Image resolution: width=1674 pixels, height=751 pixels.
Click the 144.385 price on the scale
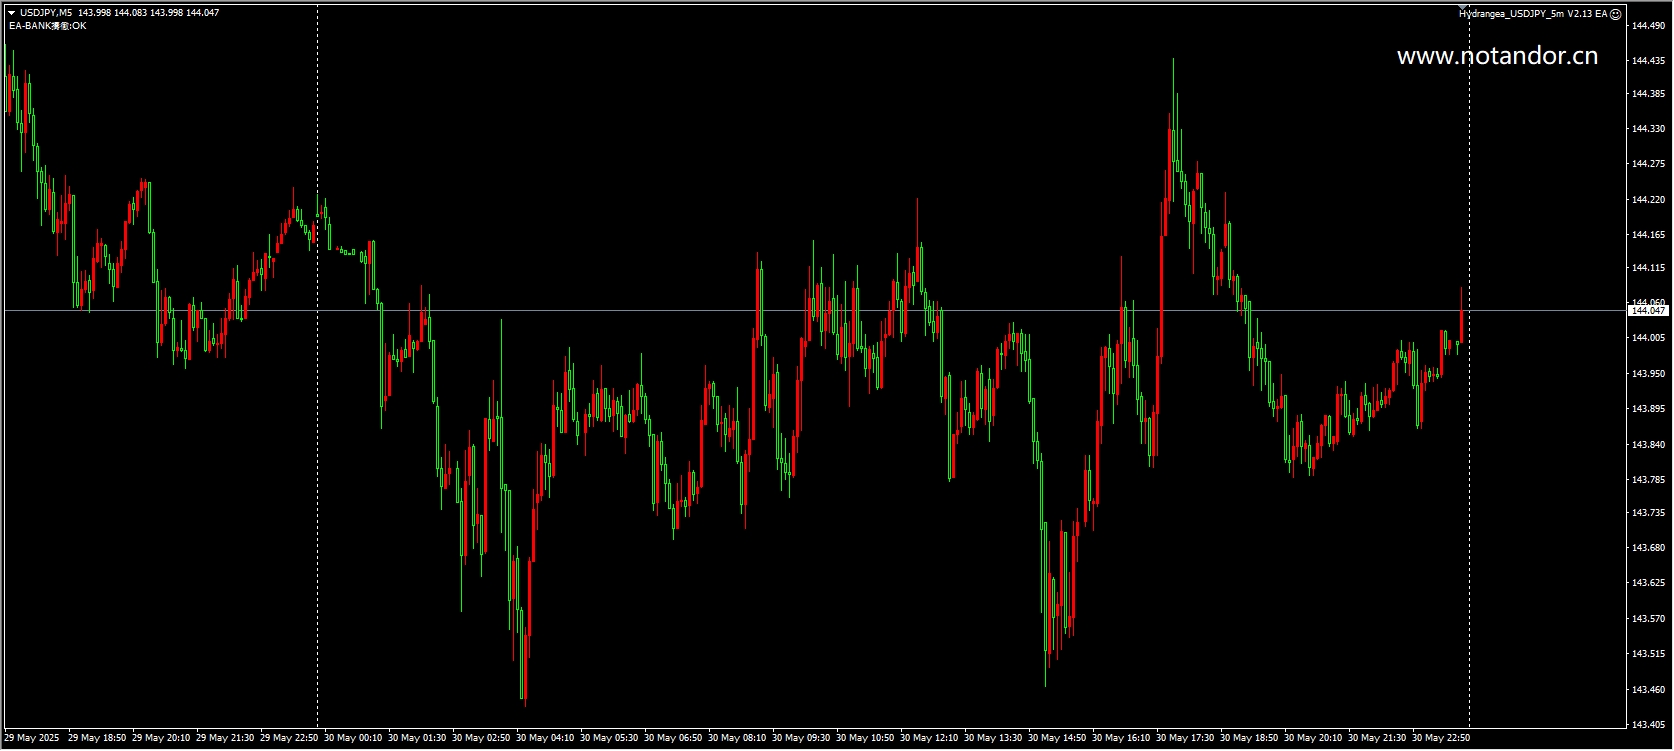pos(1648,94)
